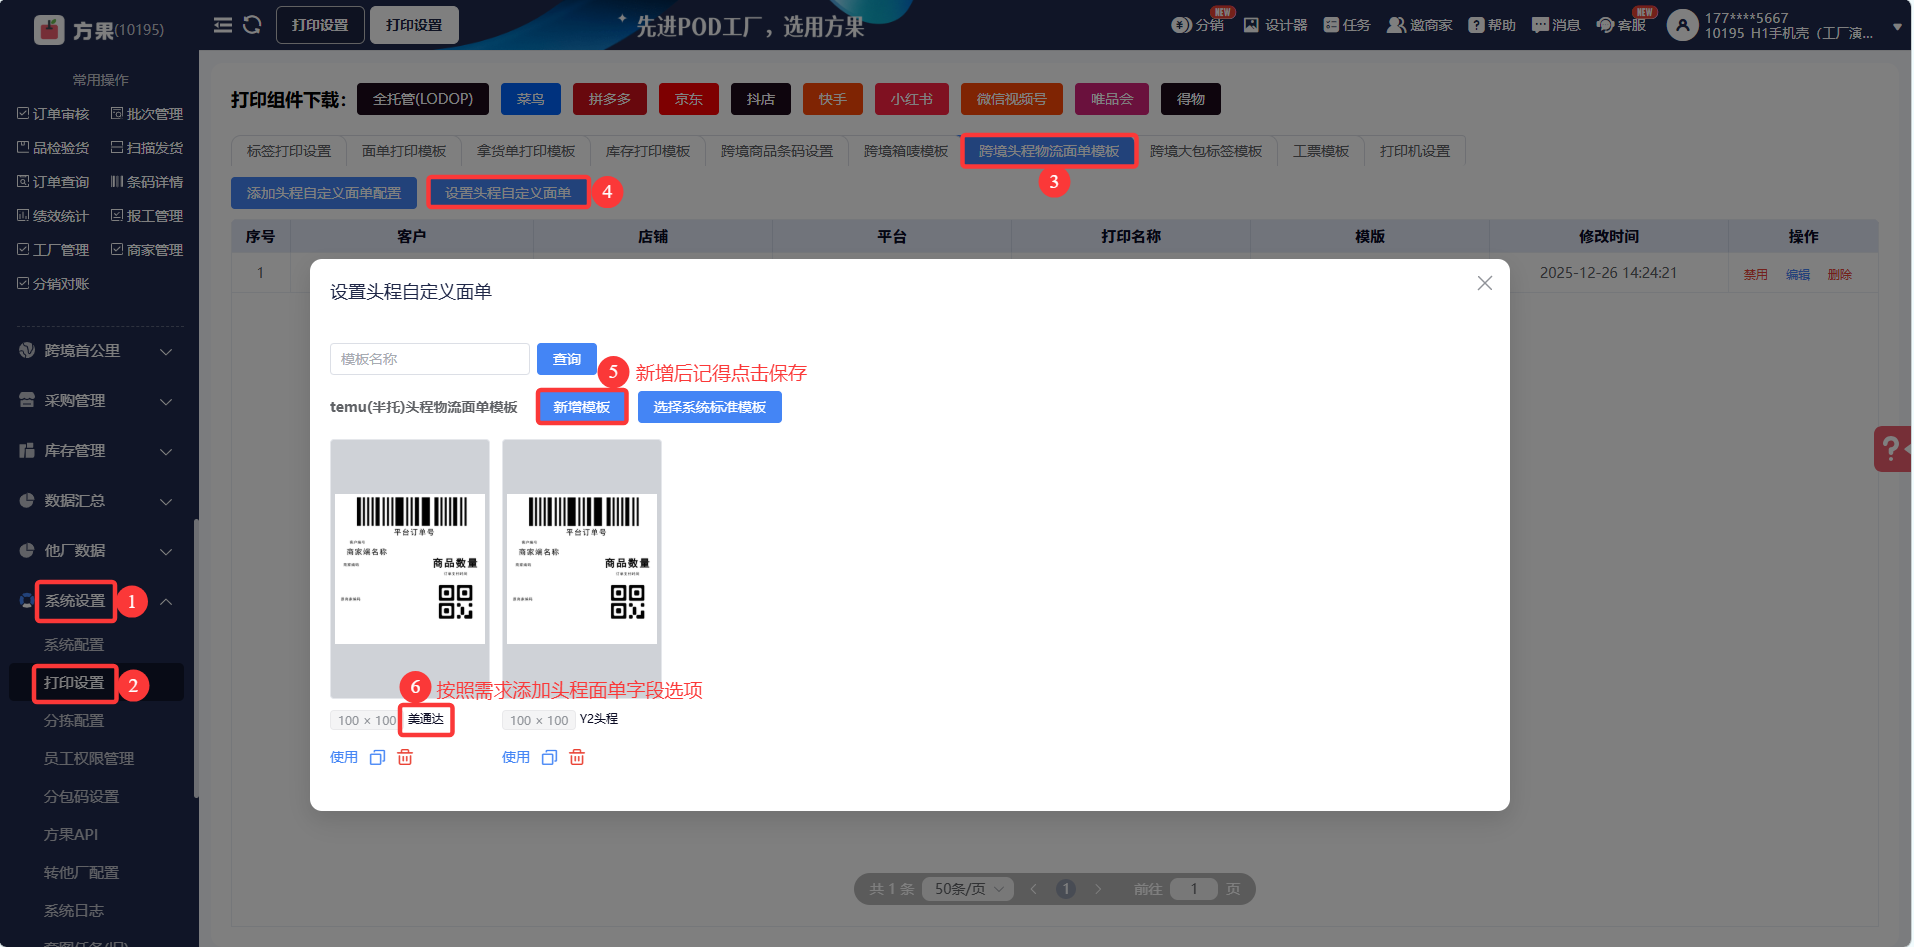The width and height of the screenshot is (1914, 947).
Task: Open 员工权限管理 in sidebar
Action: coord(89,759)
